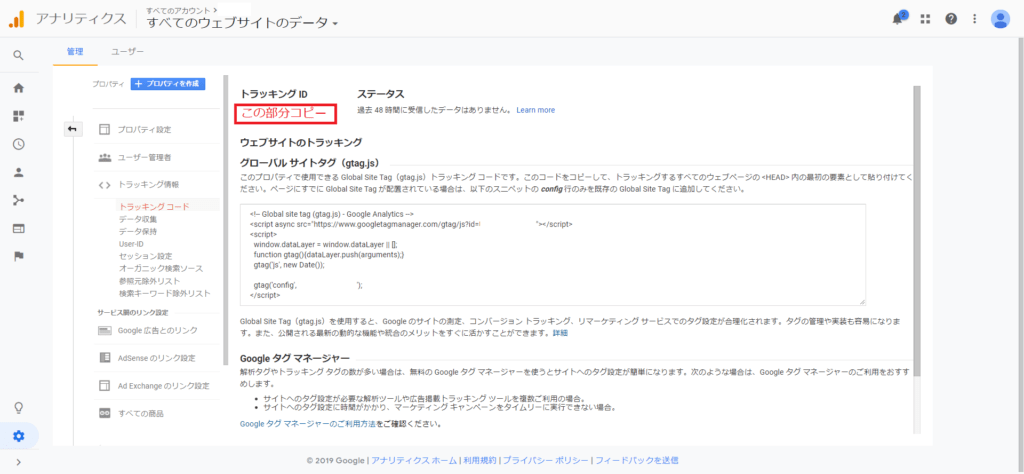
Task: Click プロパティ設定 layout icon
Action: 104,129
